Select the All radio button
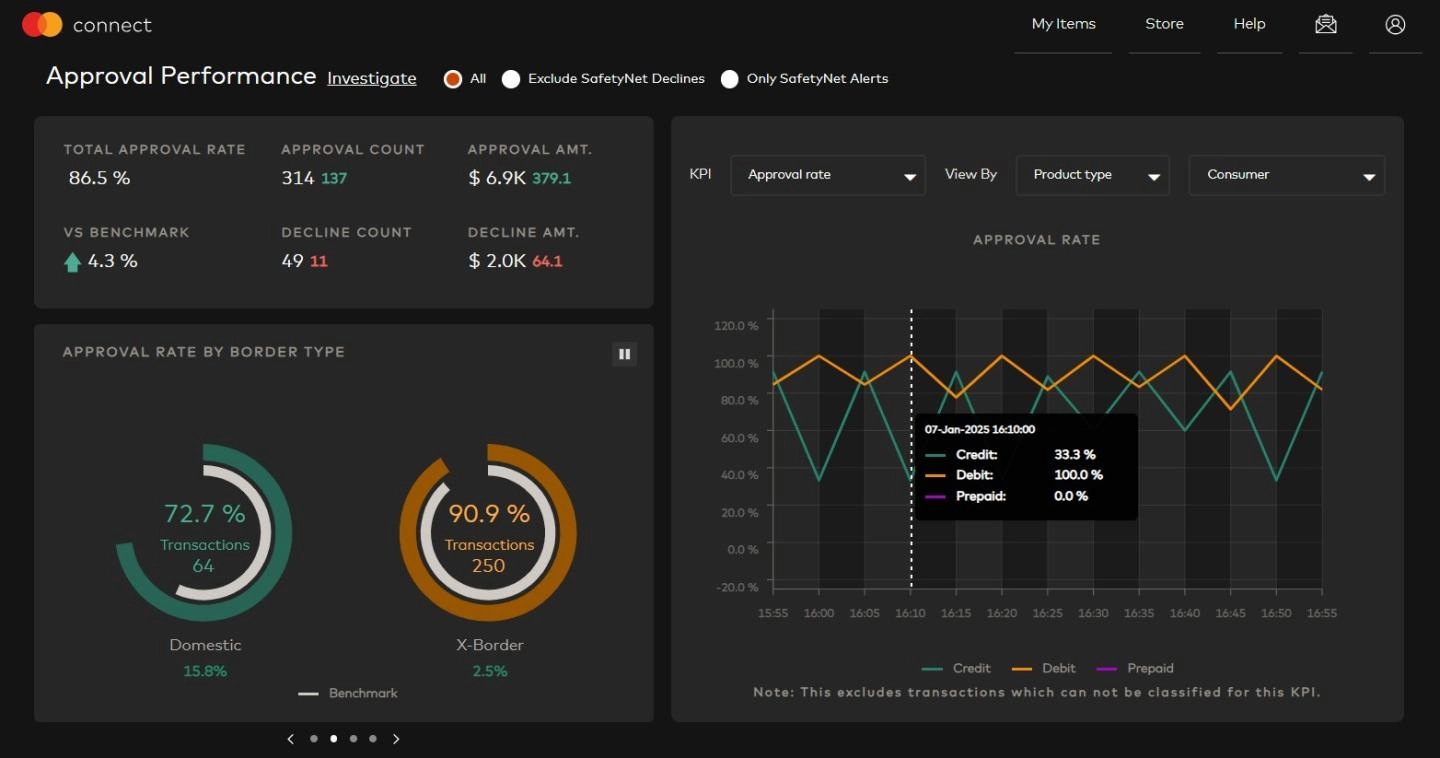Image resolution: width=1440 pixels, height=758 pixels. (452, 78)
